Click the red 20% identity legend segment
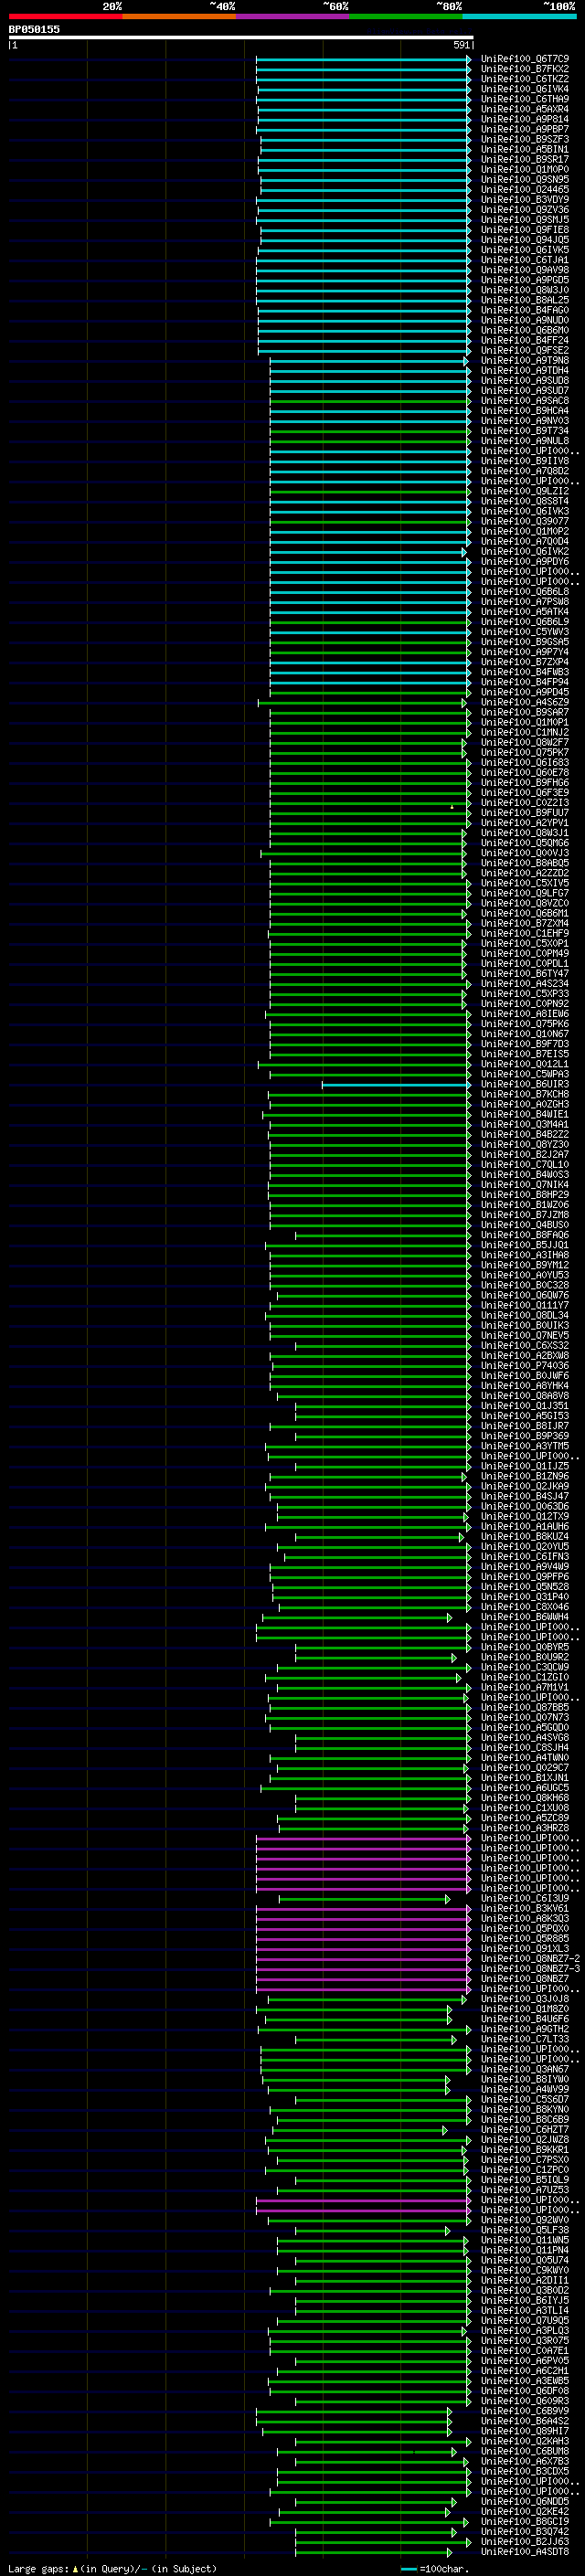This screenshot has width=585, height=2576. pyautogui.click(x=65, y=16)
